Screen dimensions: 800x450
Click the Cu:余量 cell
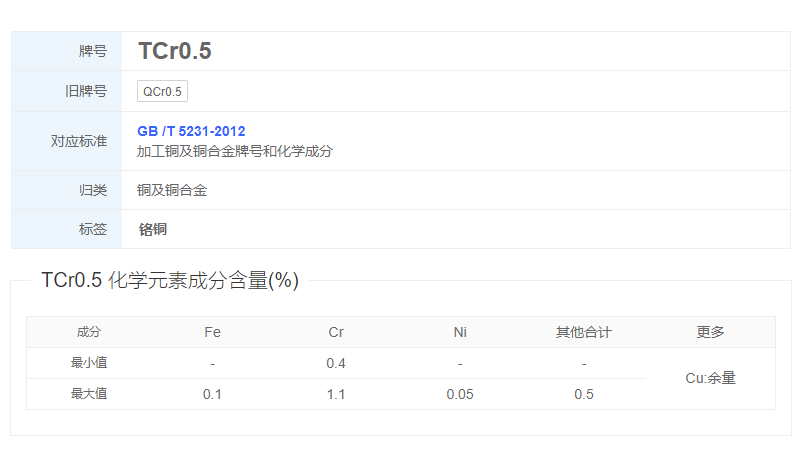click(x=710, y=378)
